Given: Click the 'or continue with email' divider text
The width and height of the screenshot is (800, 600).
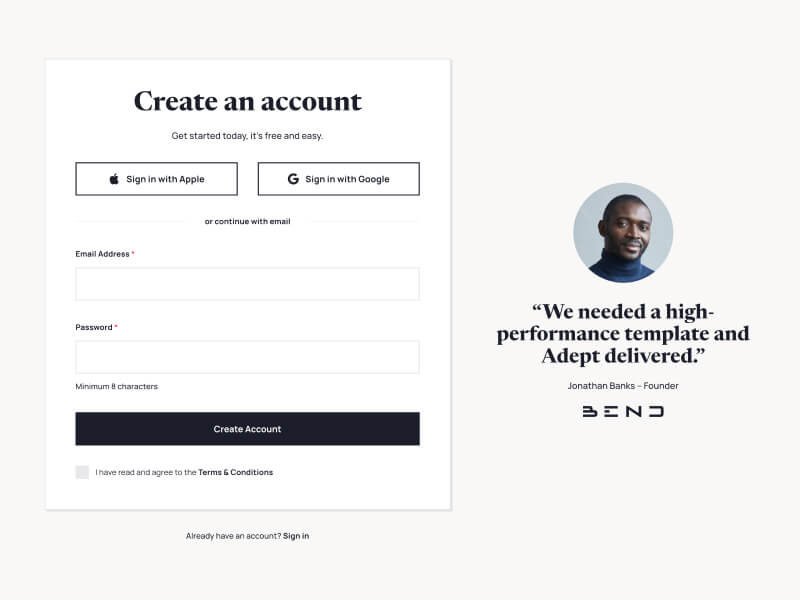Looking at the screenshot, I should tap(247, 221).
